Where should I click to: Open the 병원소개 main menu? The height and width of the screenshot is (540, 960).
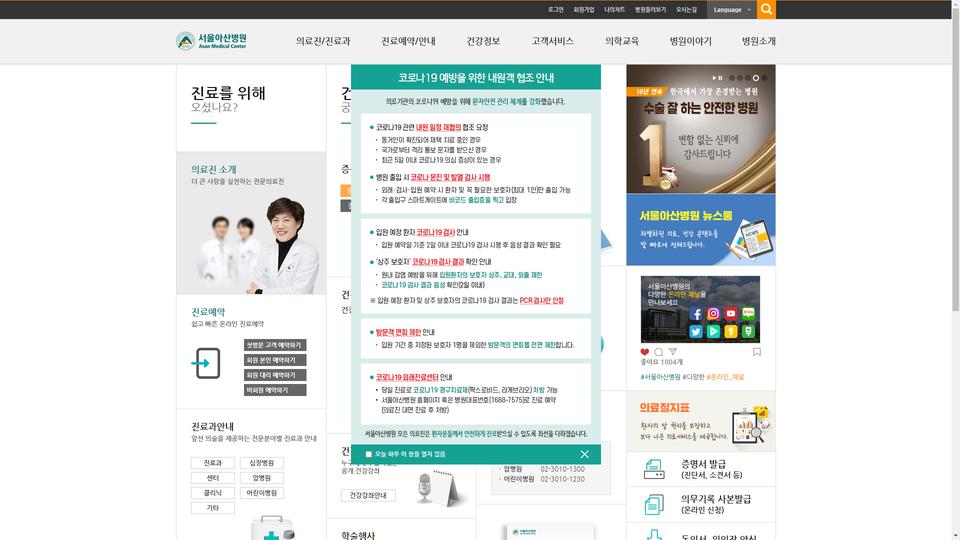point(759,41)
